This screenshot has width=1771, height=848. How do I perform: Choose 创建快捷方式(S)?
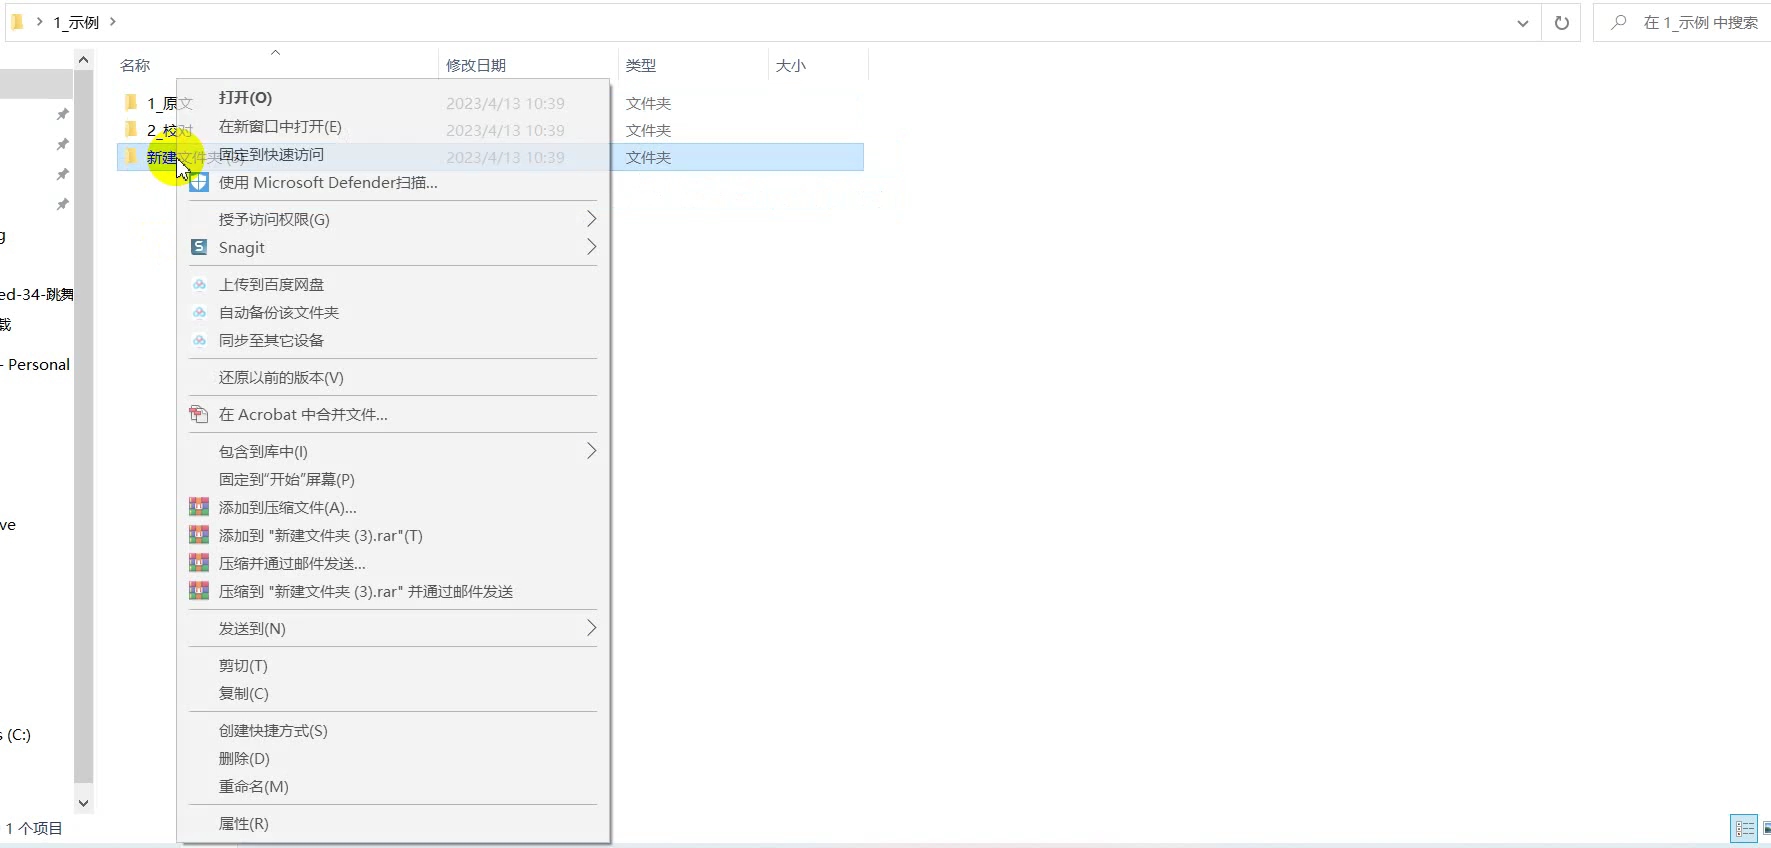click(393, 731)
